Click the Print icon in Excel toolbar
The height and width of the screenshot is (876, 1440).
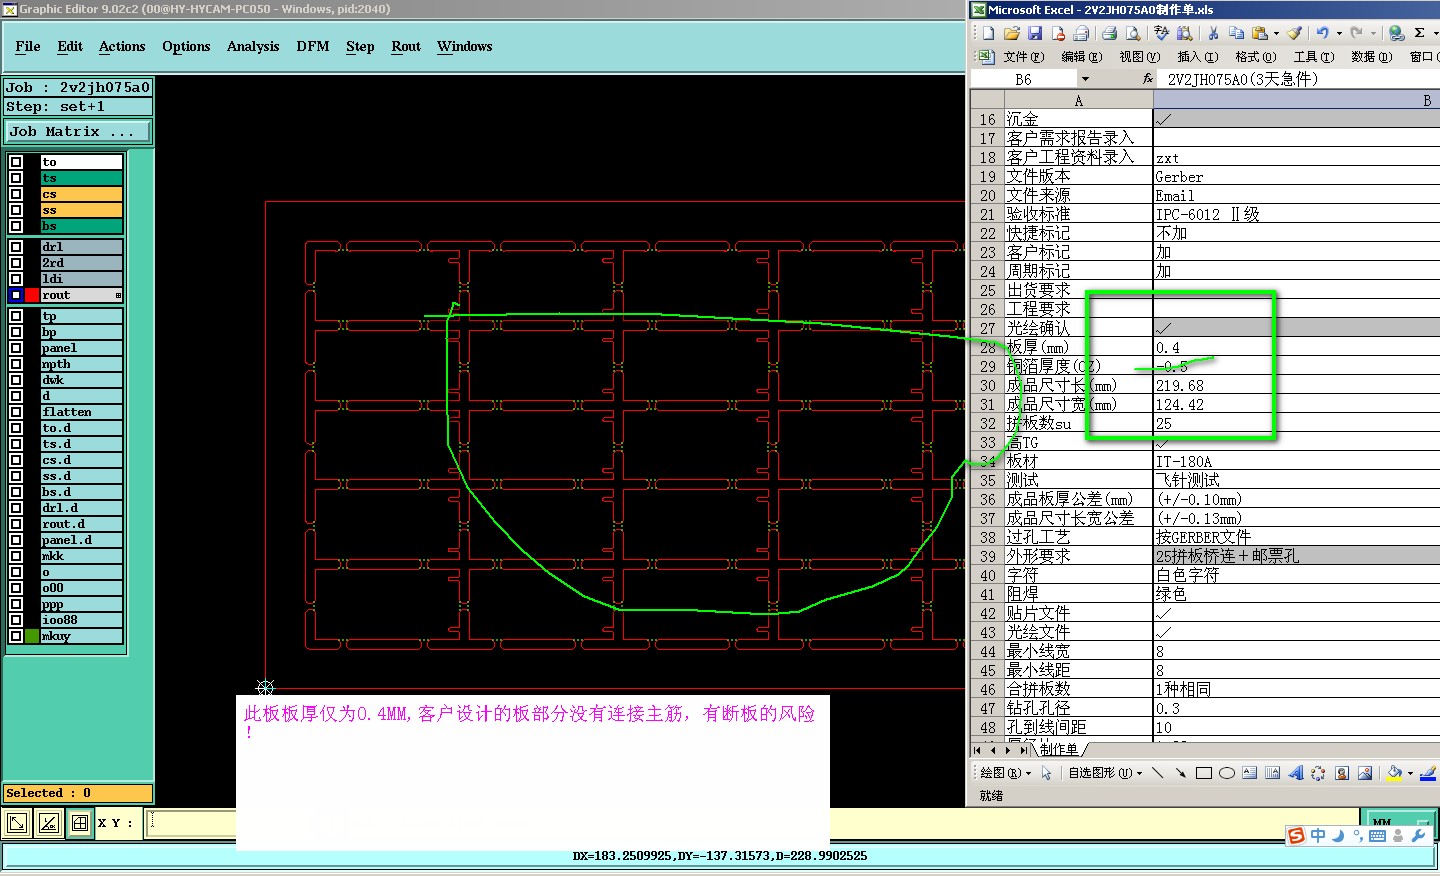click(x=1109, y=33)
